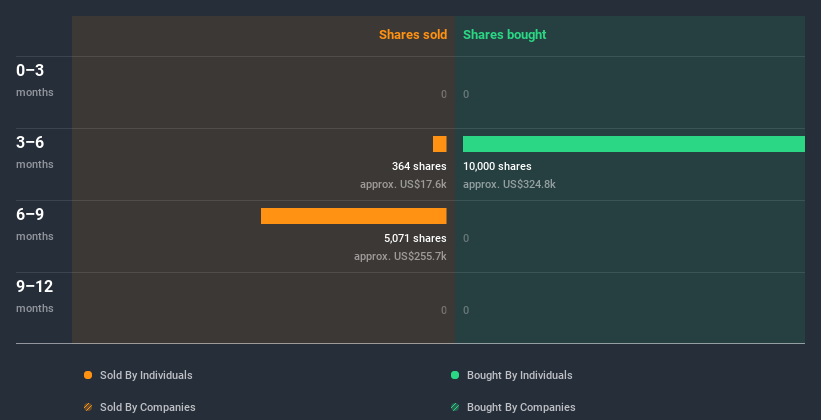Click the striped Bought By Companies legend icon
821x420 pixels.
(455, 407)
